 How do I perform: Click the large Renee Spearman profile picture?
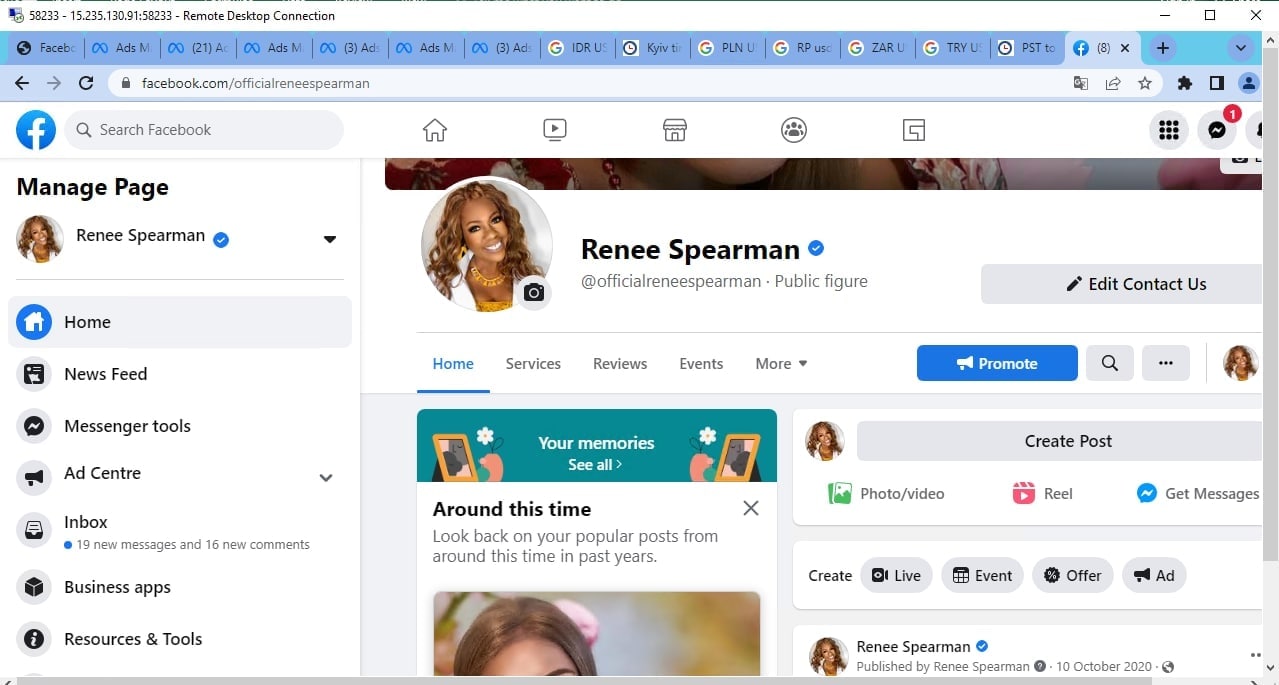[x=487, y=244]
